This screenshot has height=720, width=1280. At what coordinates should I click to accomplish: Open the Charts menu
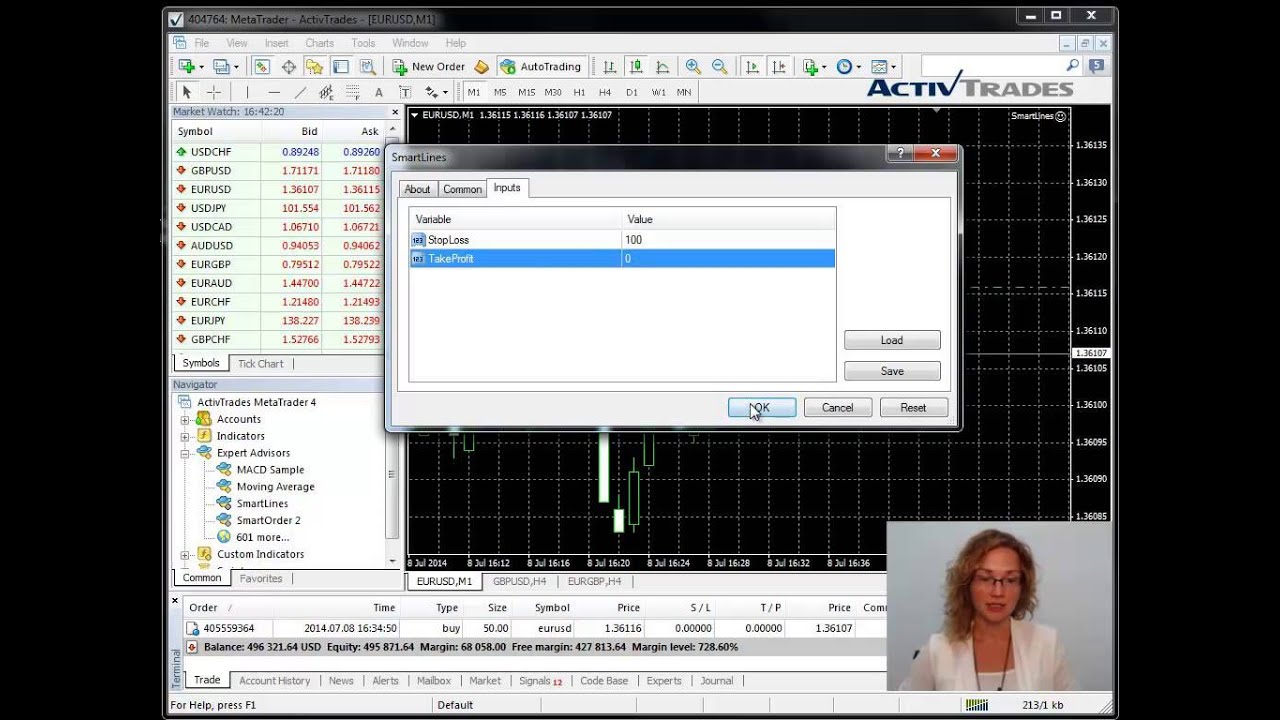click(320, 43)
